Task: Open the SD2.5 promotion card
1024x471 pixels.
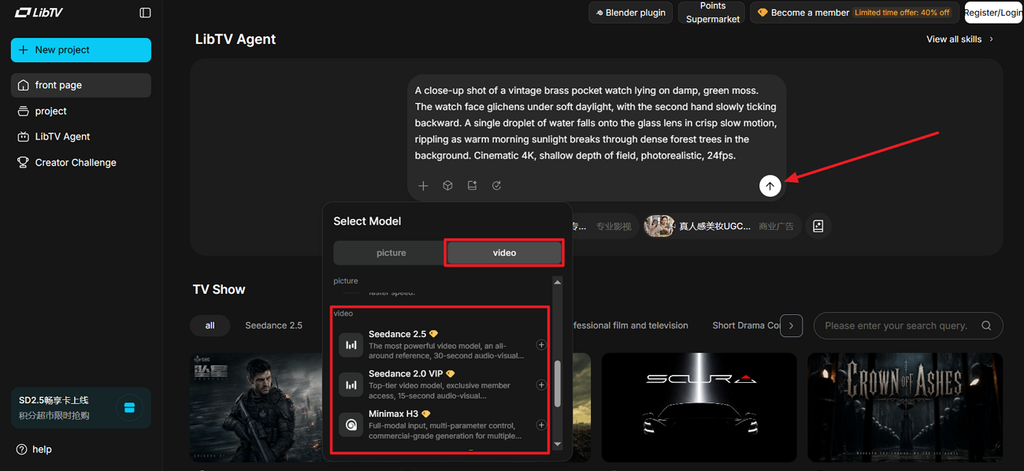Action: pos(81,408)
